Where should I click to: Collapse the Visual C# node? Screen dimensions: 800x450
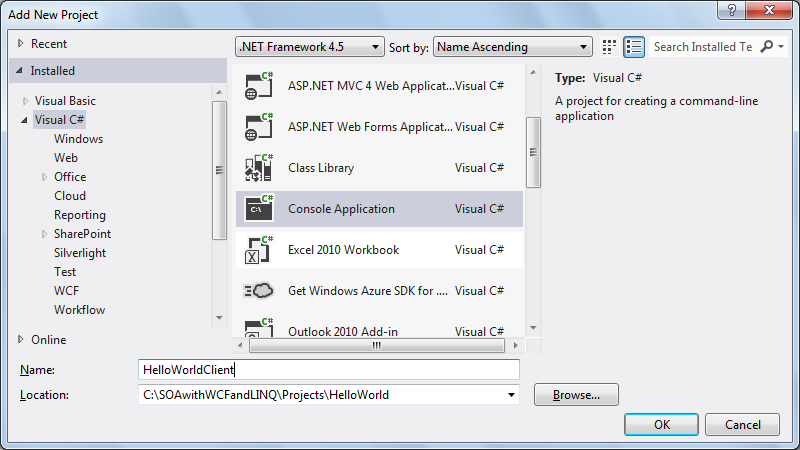[24, 120]
